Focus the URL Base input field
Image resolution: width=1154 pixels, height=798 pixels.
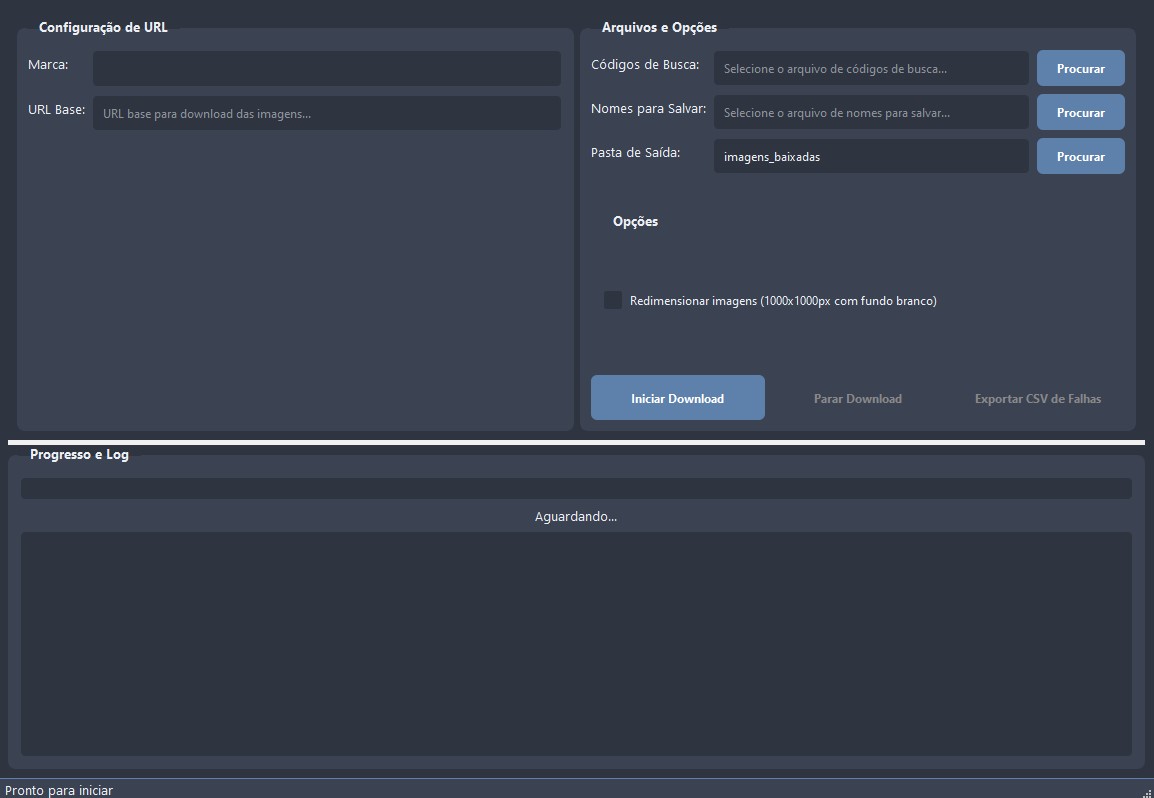tap(326, 113)
